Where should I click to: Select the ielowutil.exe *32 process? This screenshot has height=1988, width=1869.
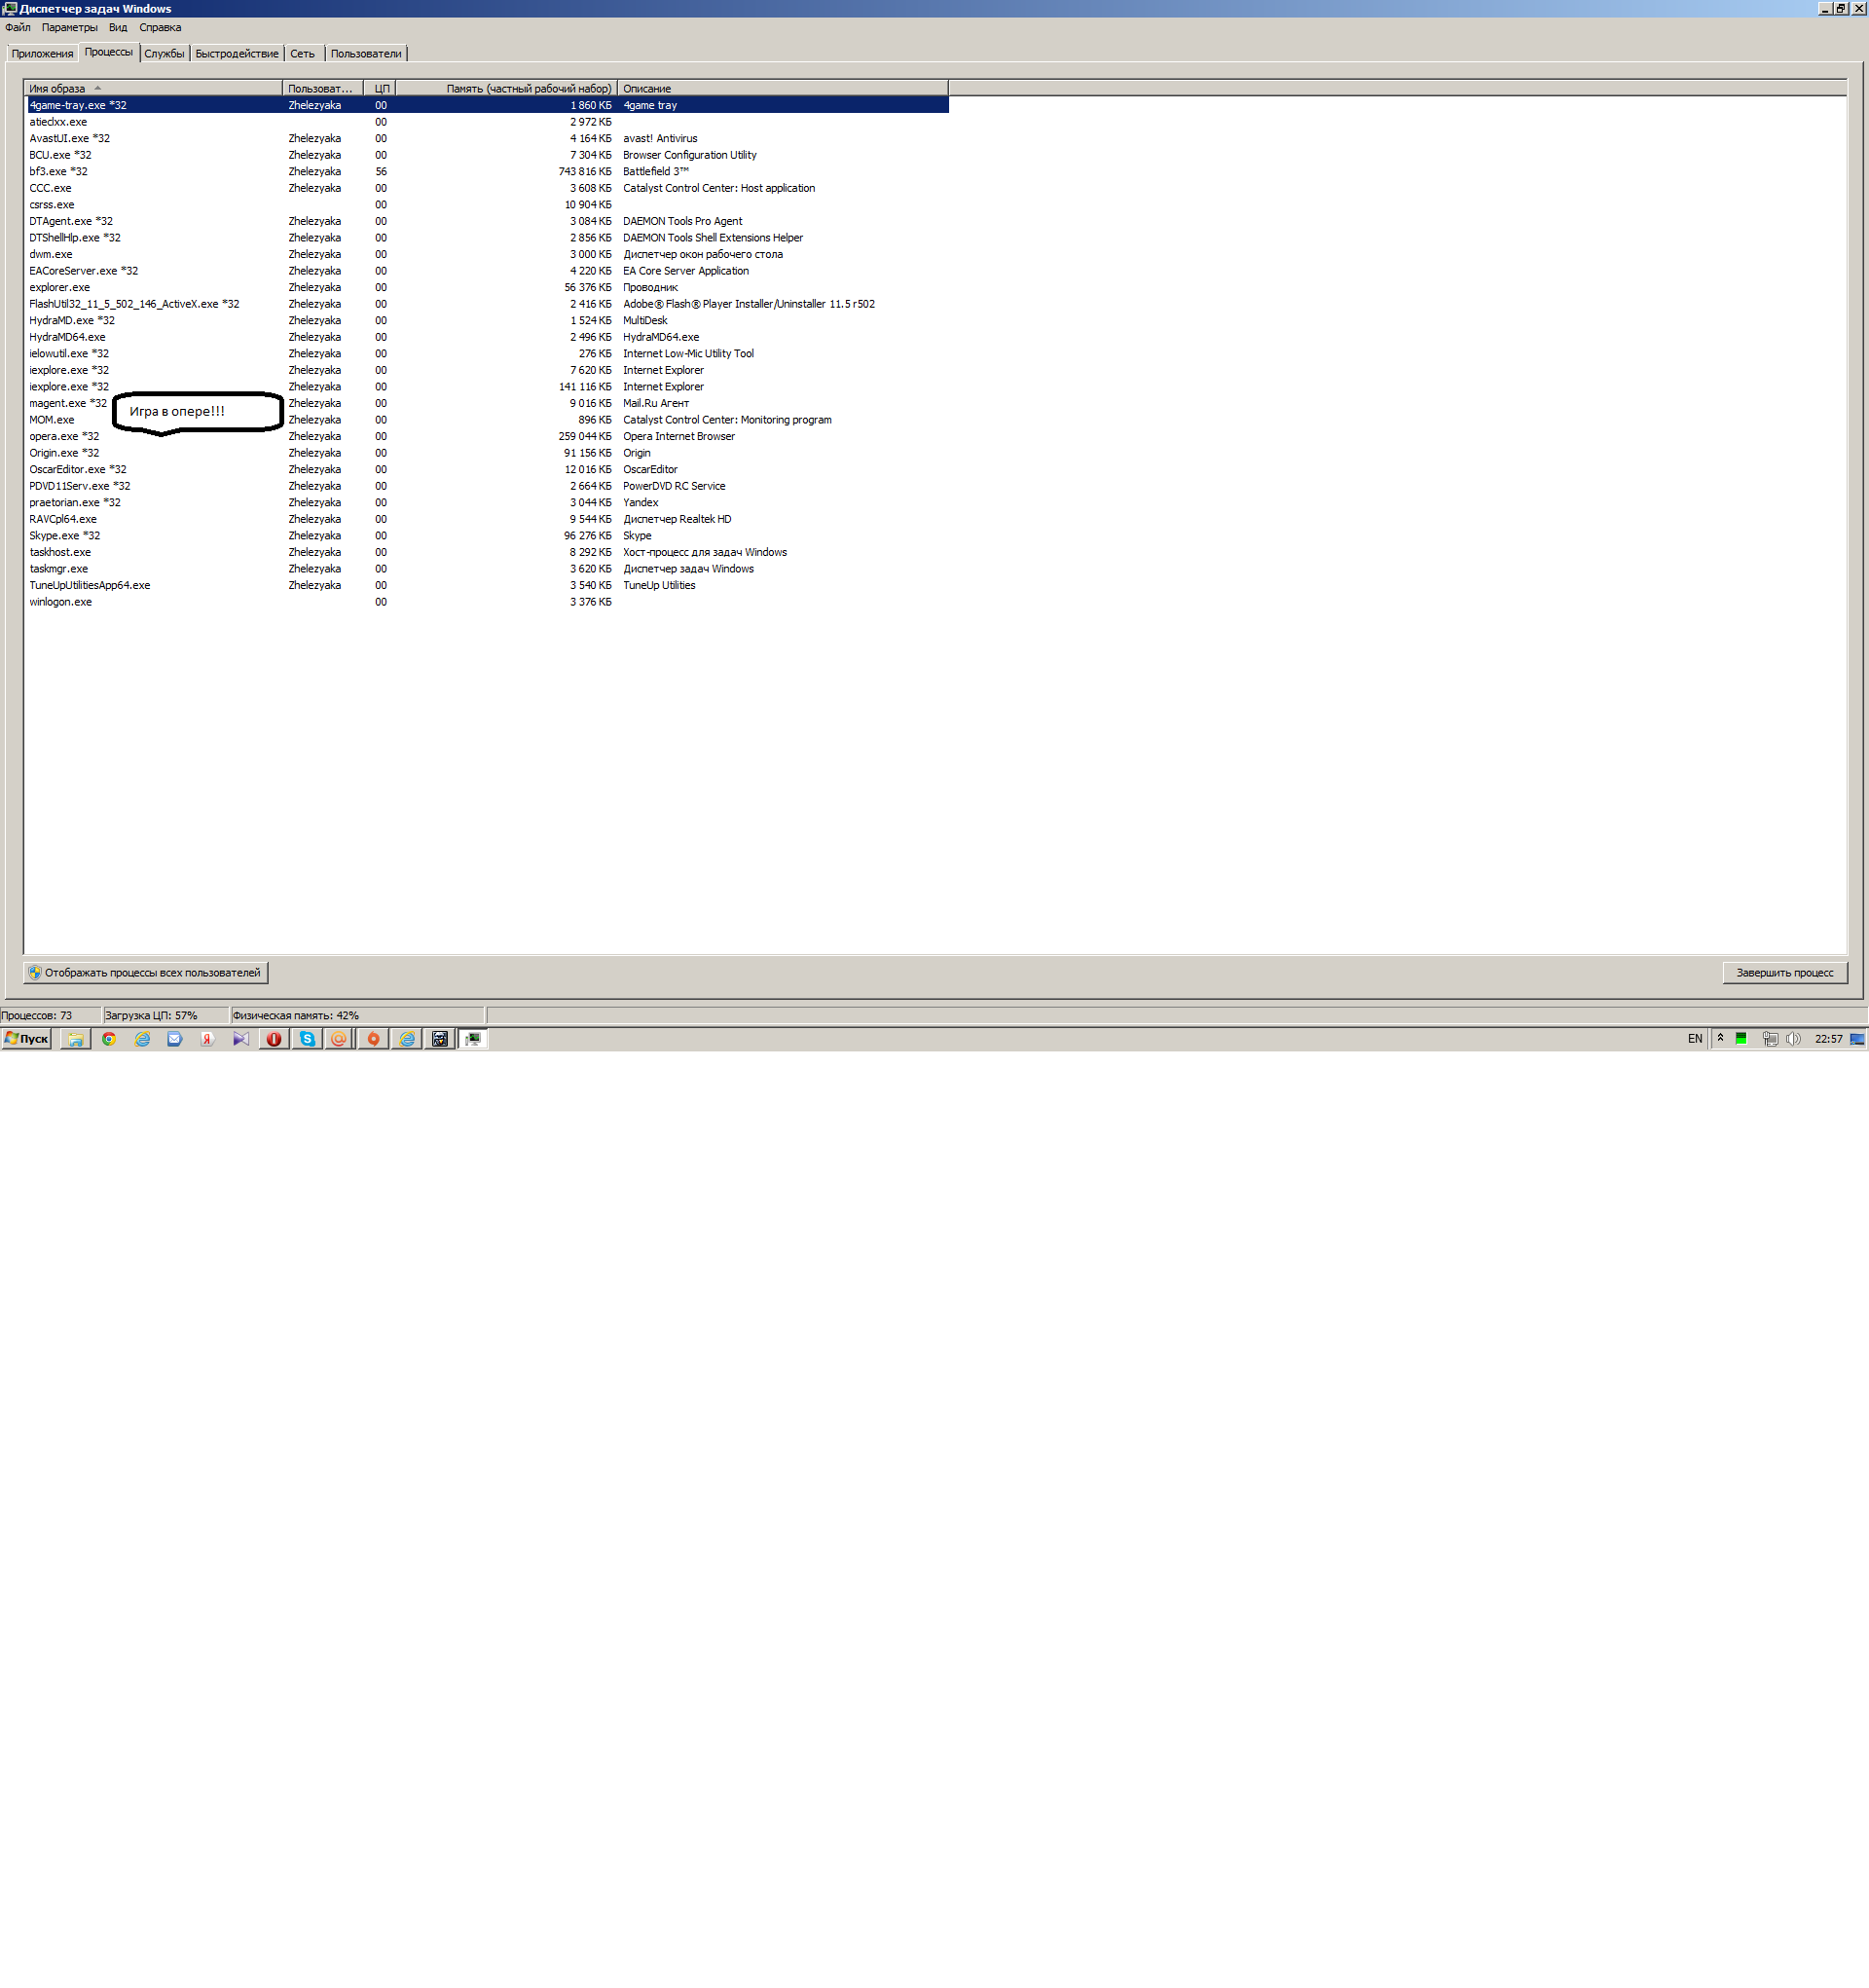(487, 354)
